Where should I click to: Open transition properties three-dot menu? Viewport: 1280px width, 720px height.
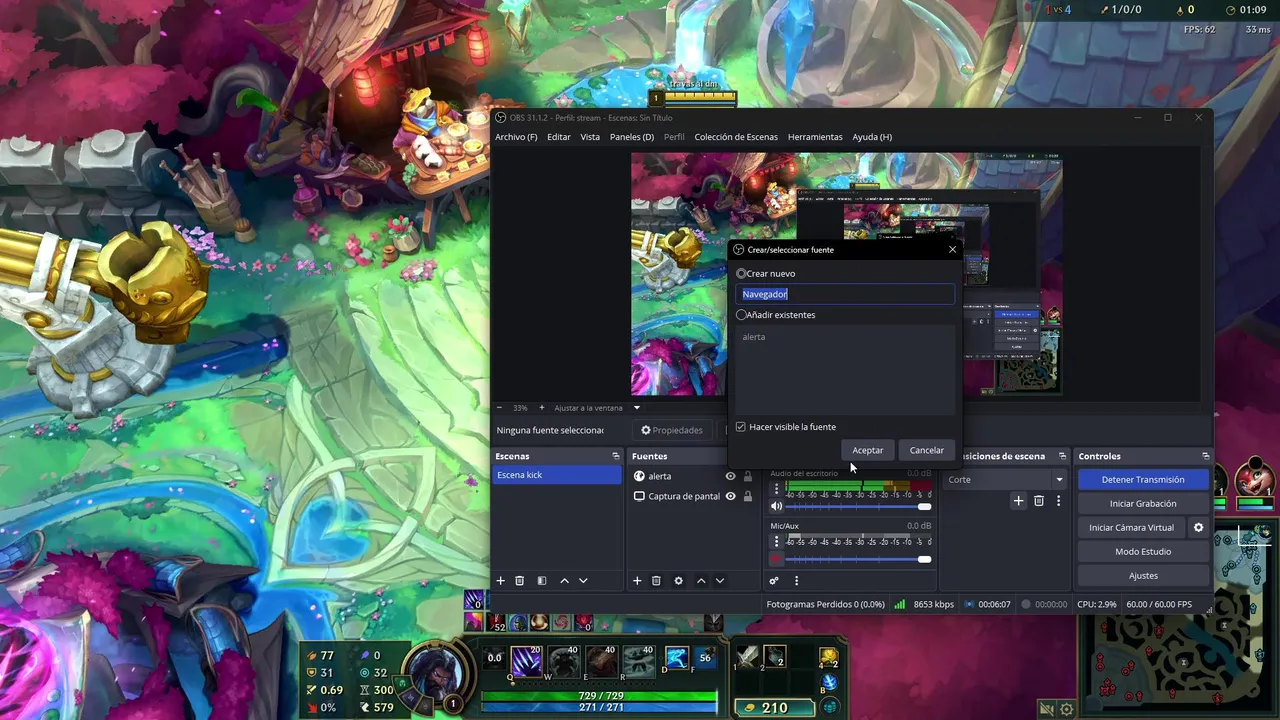(1058, 501)
